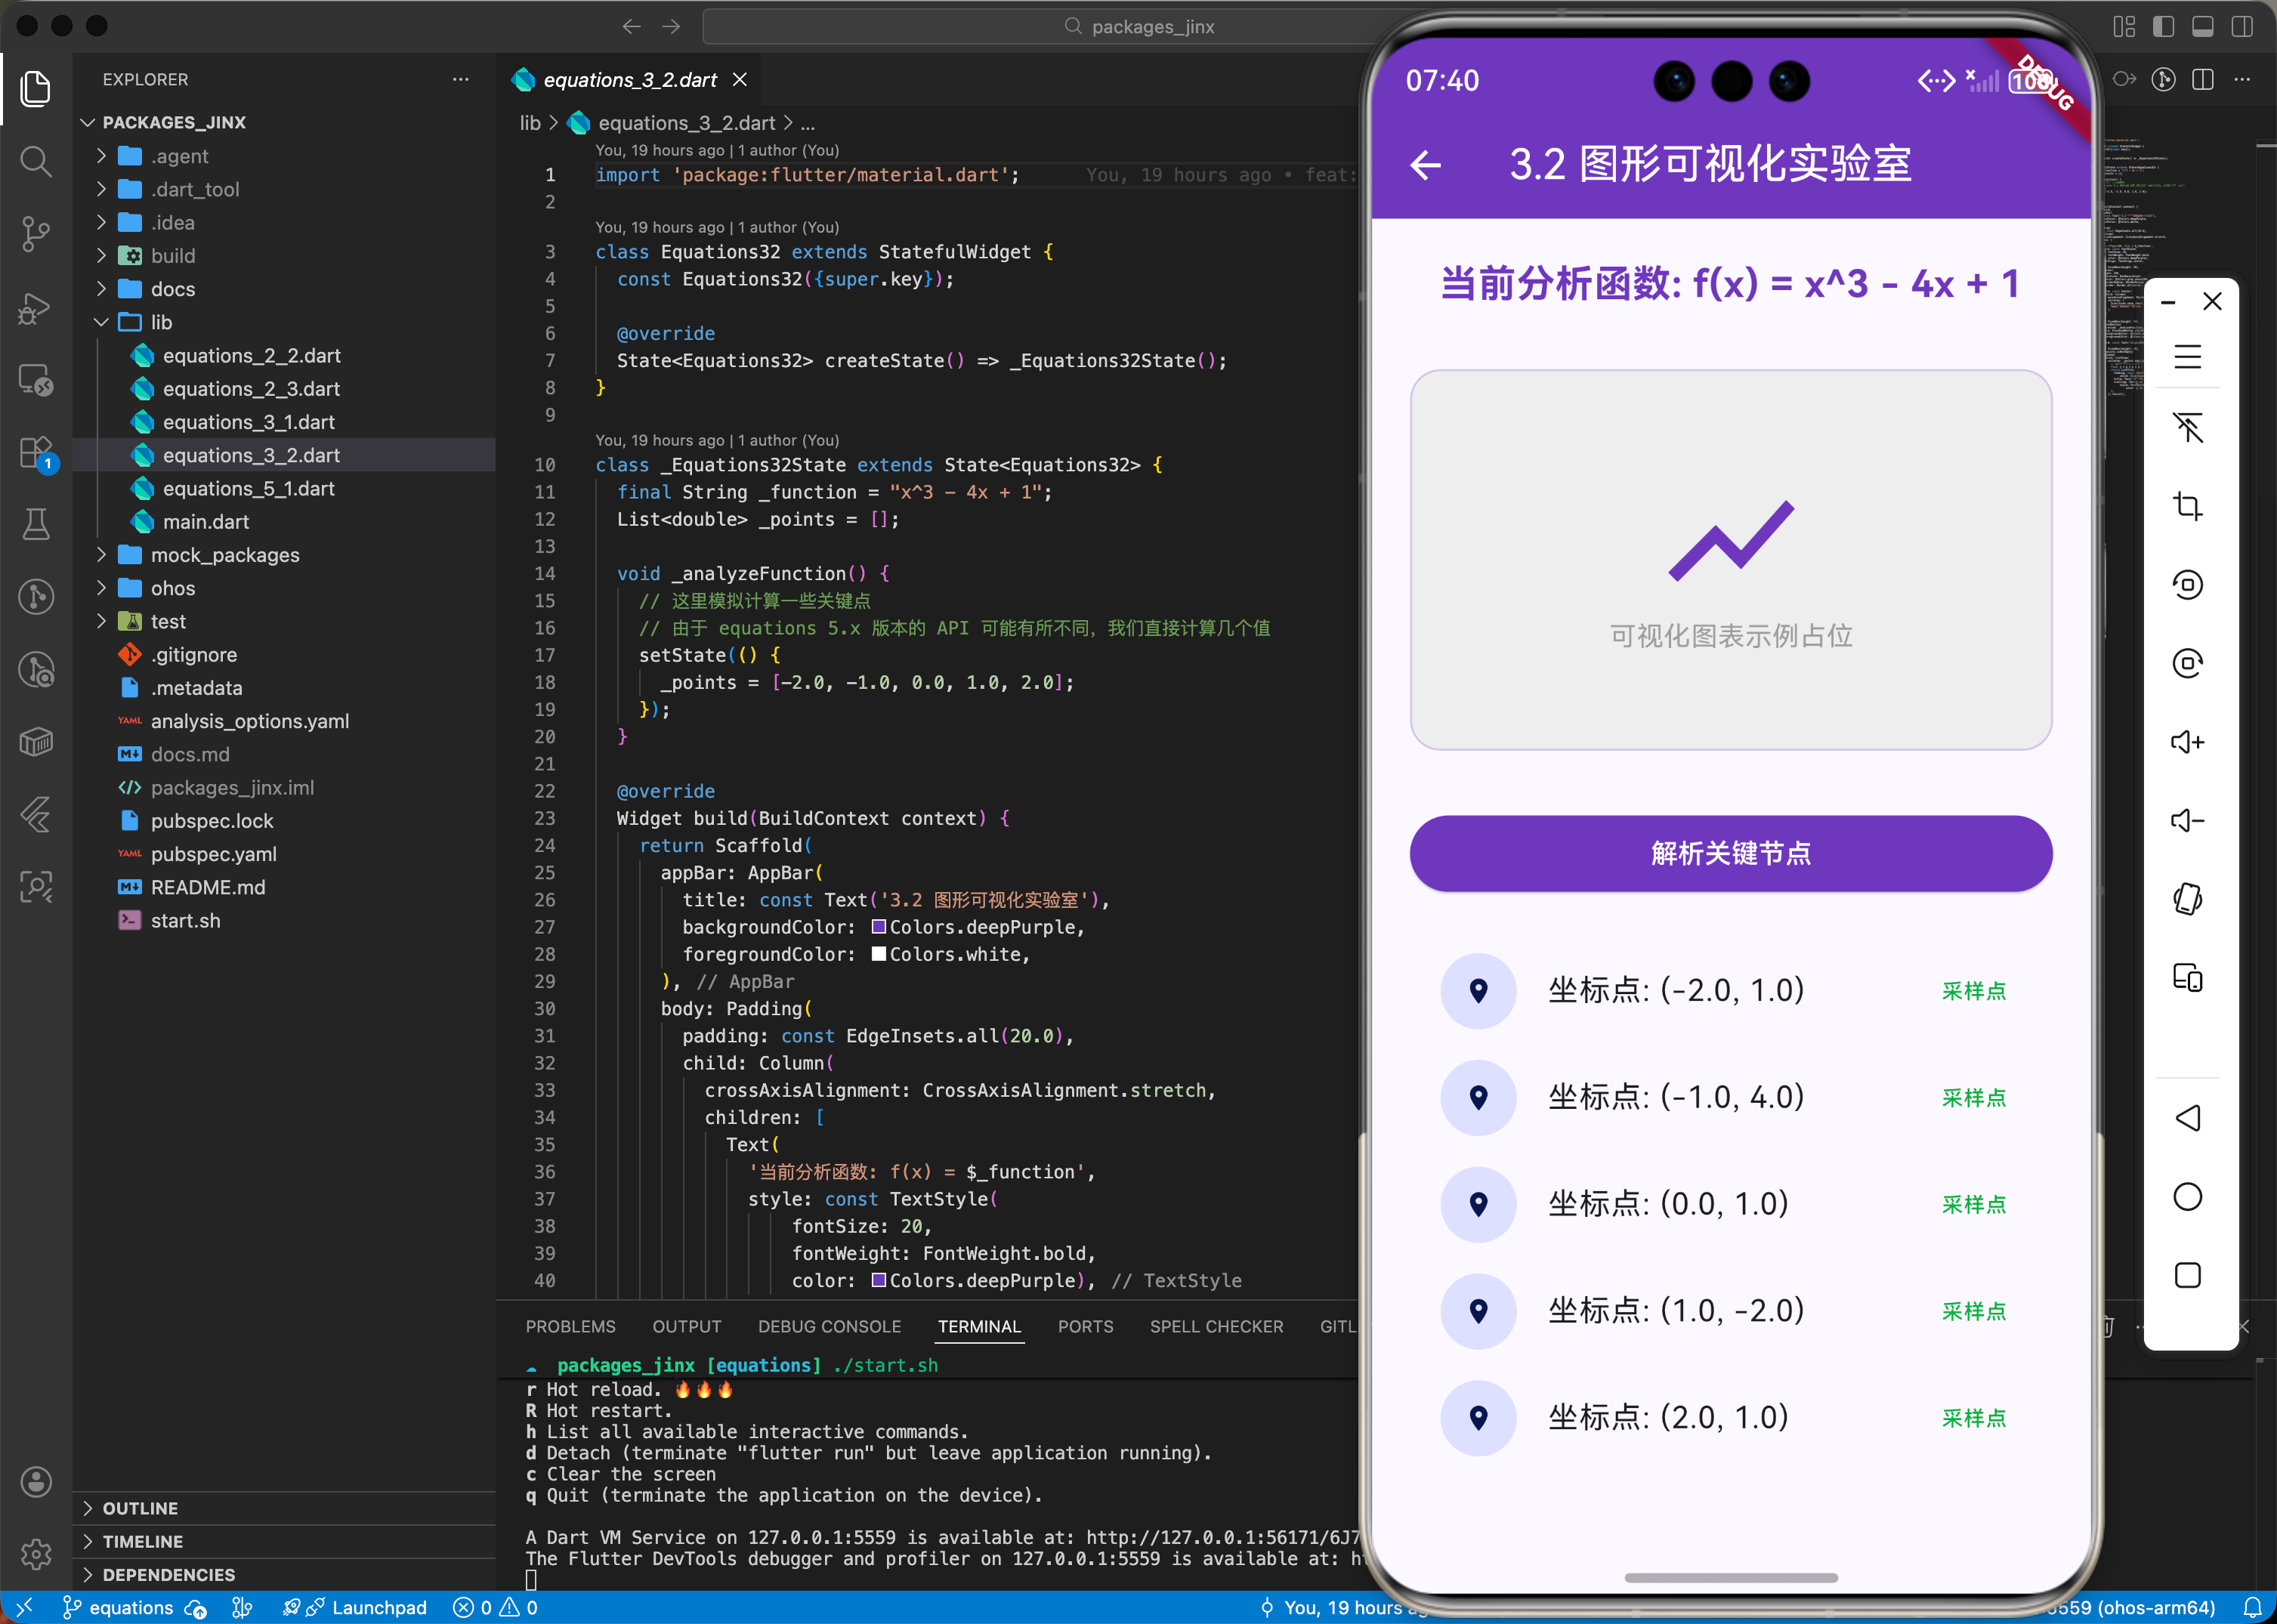Viewport: 2277px width, 1624px height.
Task: Tap back arrow in app header
Action: pos(1425,165)
